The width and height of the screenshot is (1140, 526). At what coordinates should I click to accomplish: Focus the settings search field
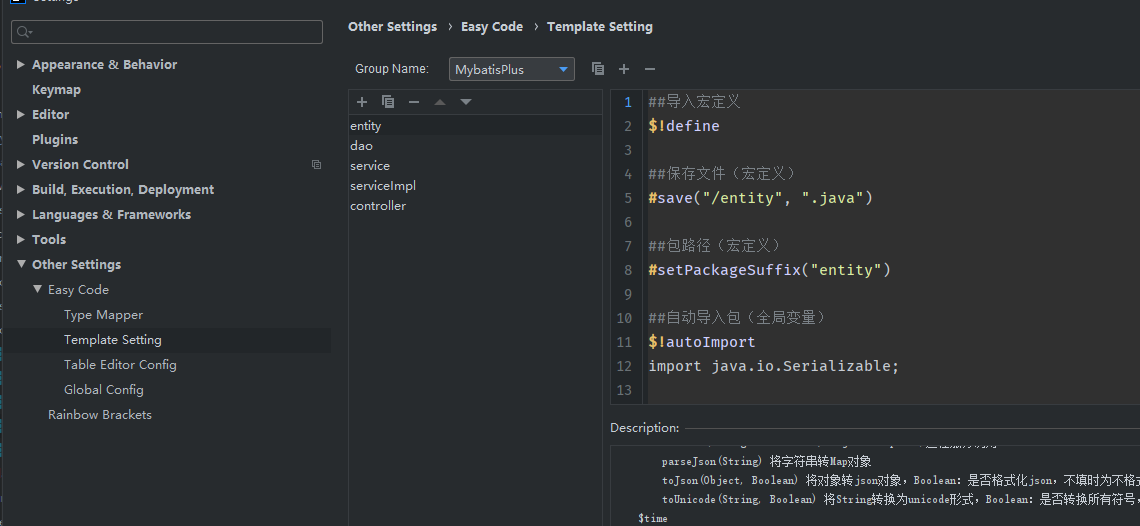[167, 31]
